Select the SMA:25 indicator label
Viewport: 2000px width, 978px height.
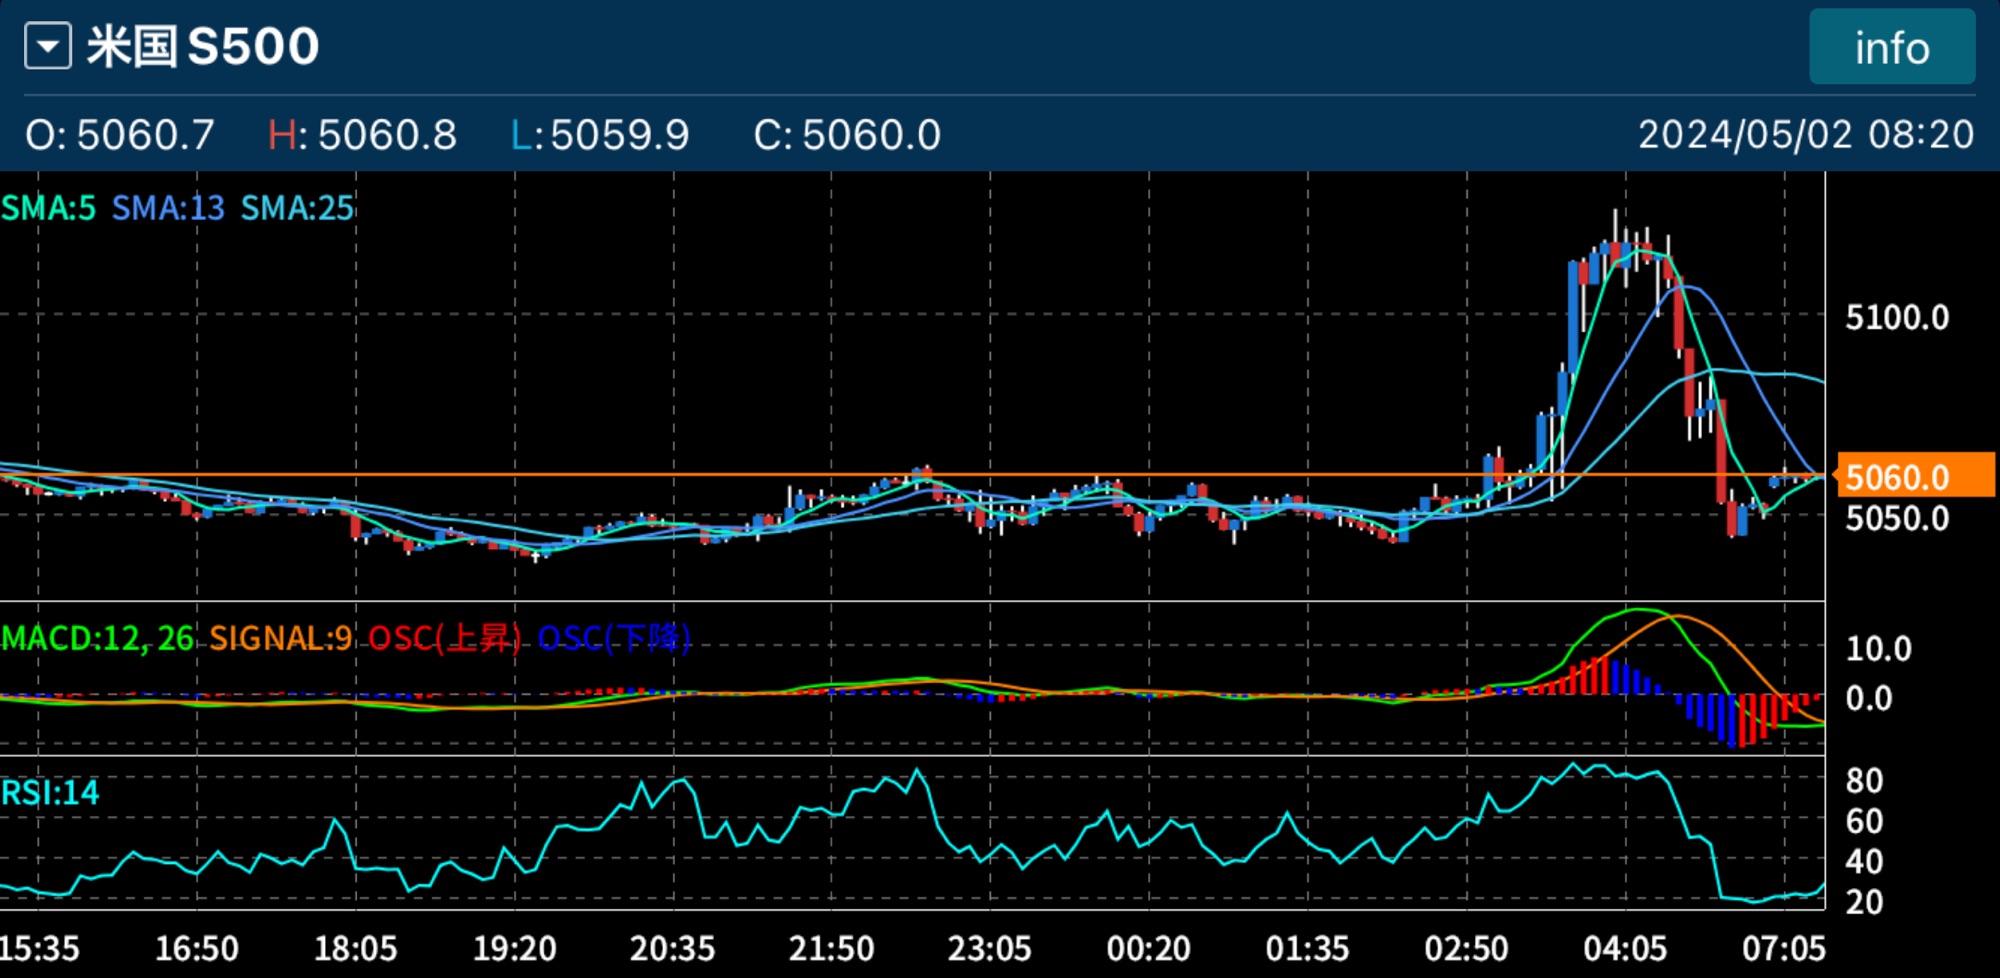coord(296,209)
